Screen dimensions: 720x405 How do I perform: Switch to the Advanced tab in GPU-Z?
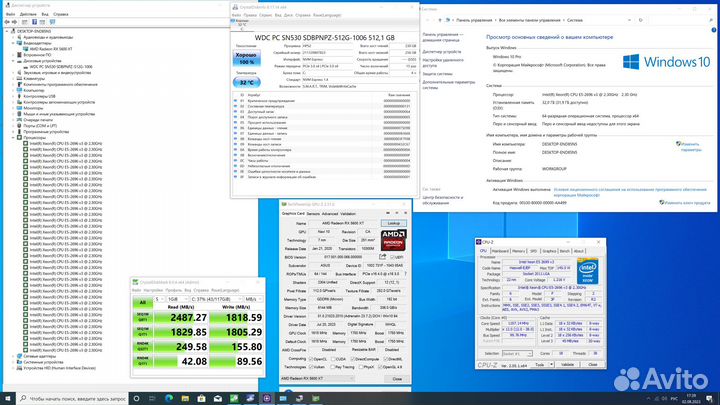[330, 214]
